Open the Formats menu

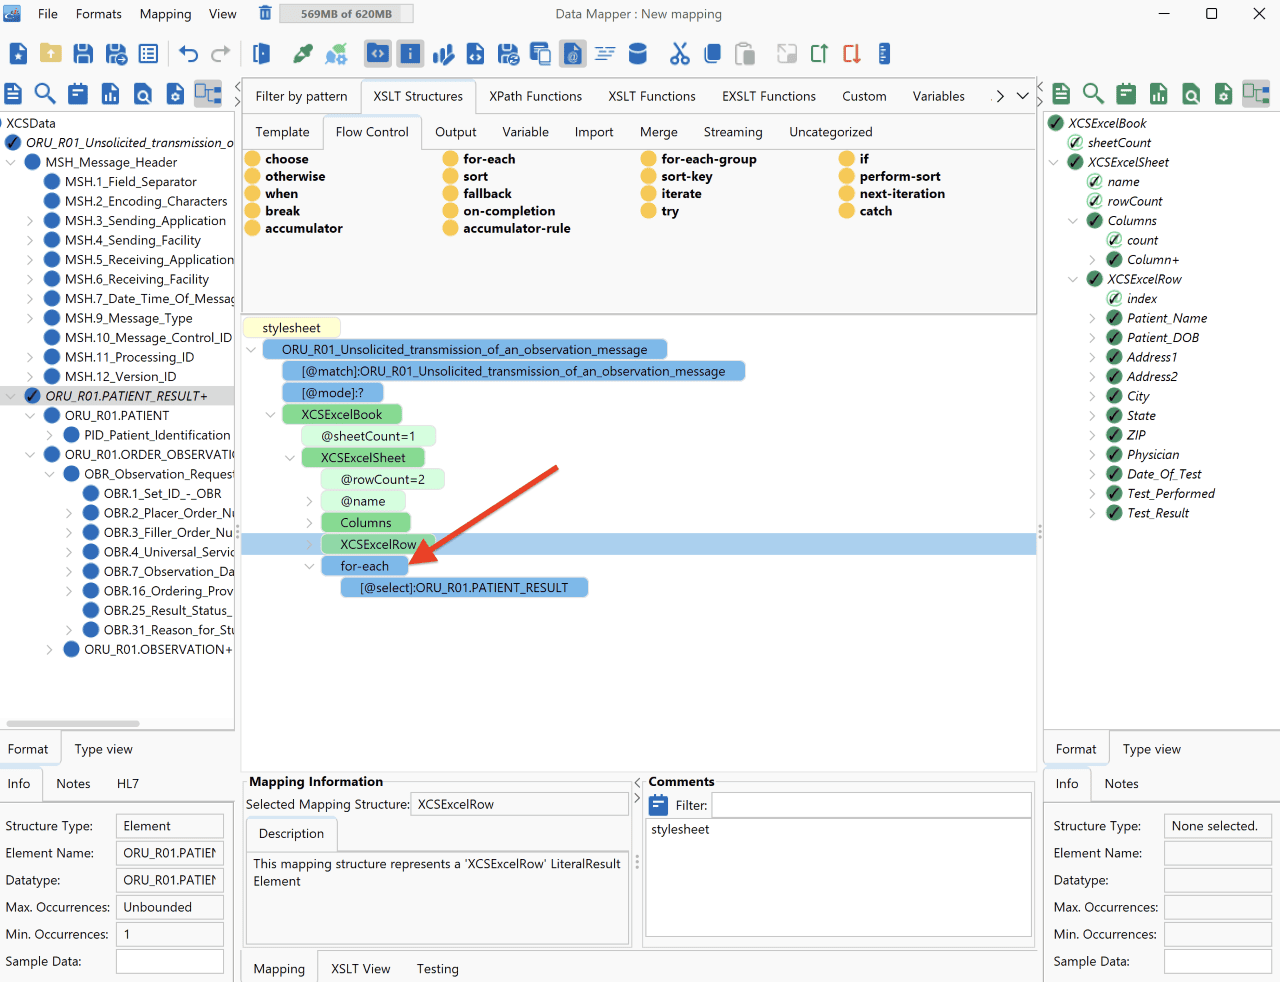(99, 14)
